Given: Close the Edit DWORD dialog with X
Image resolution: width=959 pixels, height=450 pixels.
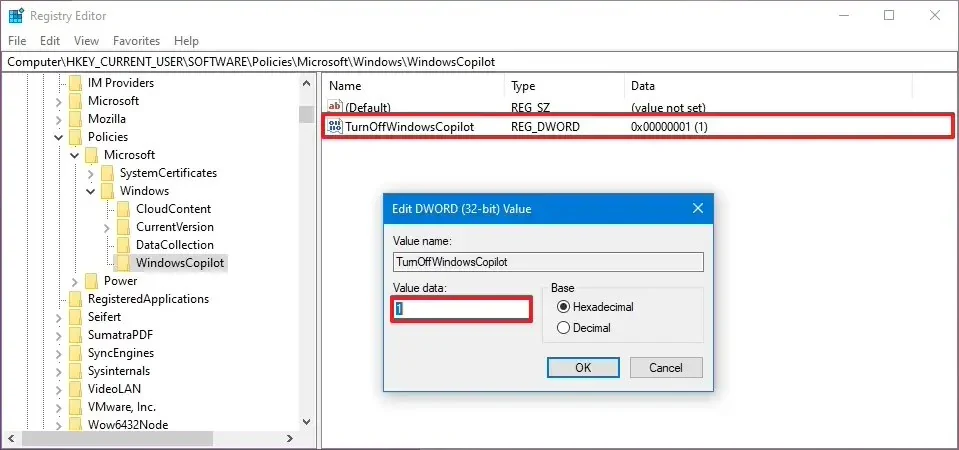Looking at the screenshot, I should pyautogui.click(x=698, y=208).
